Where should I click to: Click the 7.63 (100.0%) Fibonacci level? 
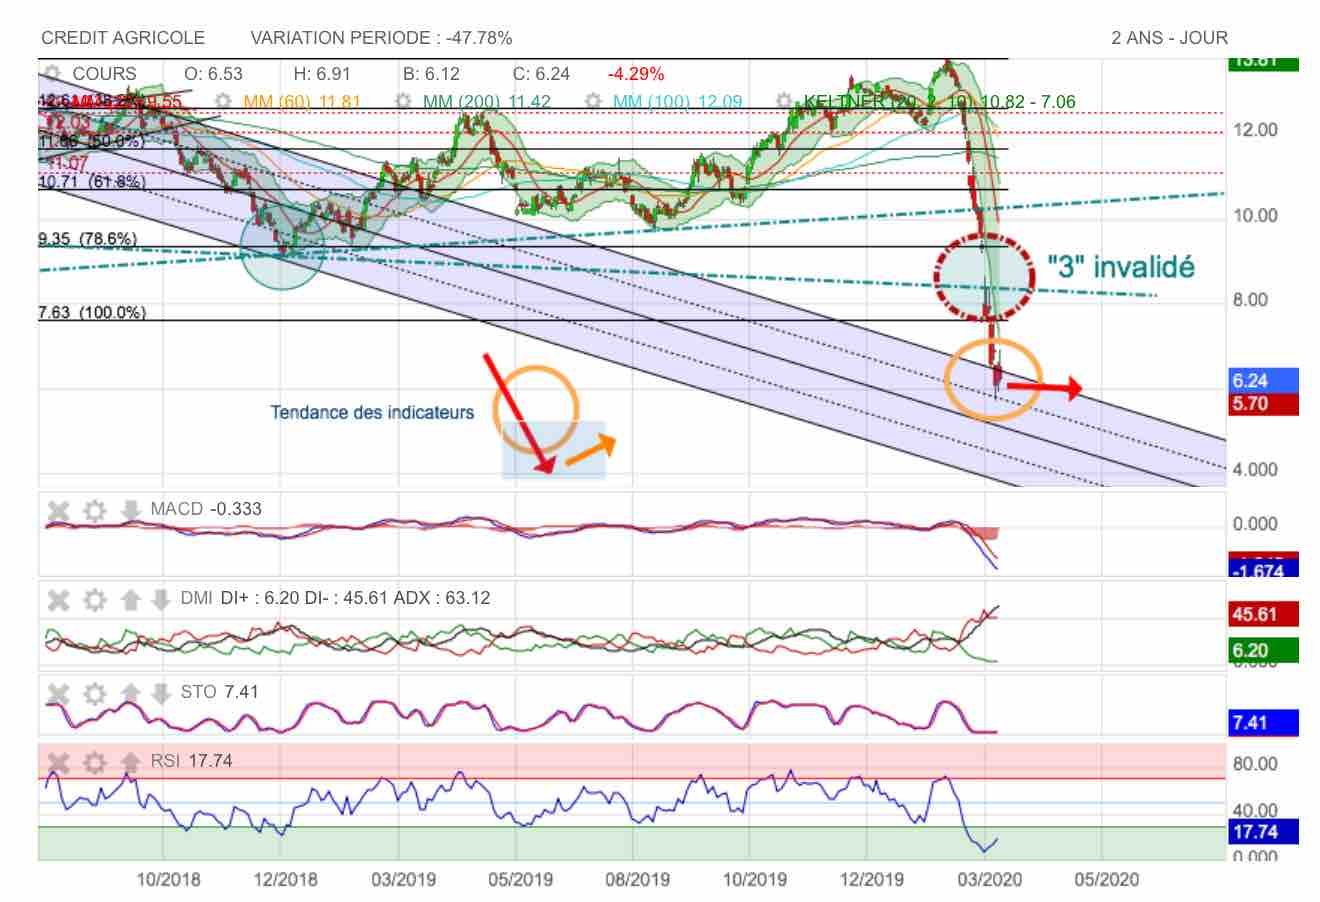(x=92, y=312)
